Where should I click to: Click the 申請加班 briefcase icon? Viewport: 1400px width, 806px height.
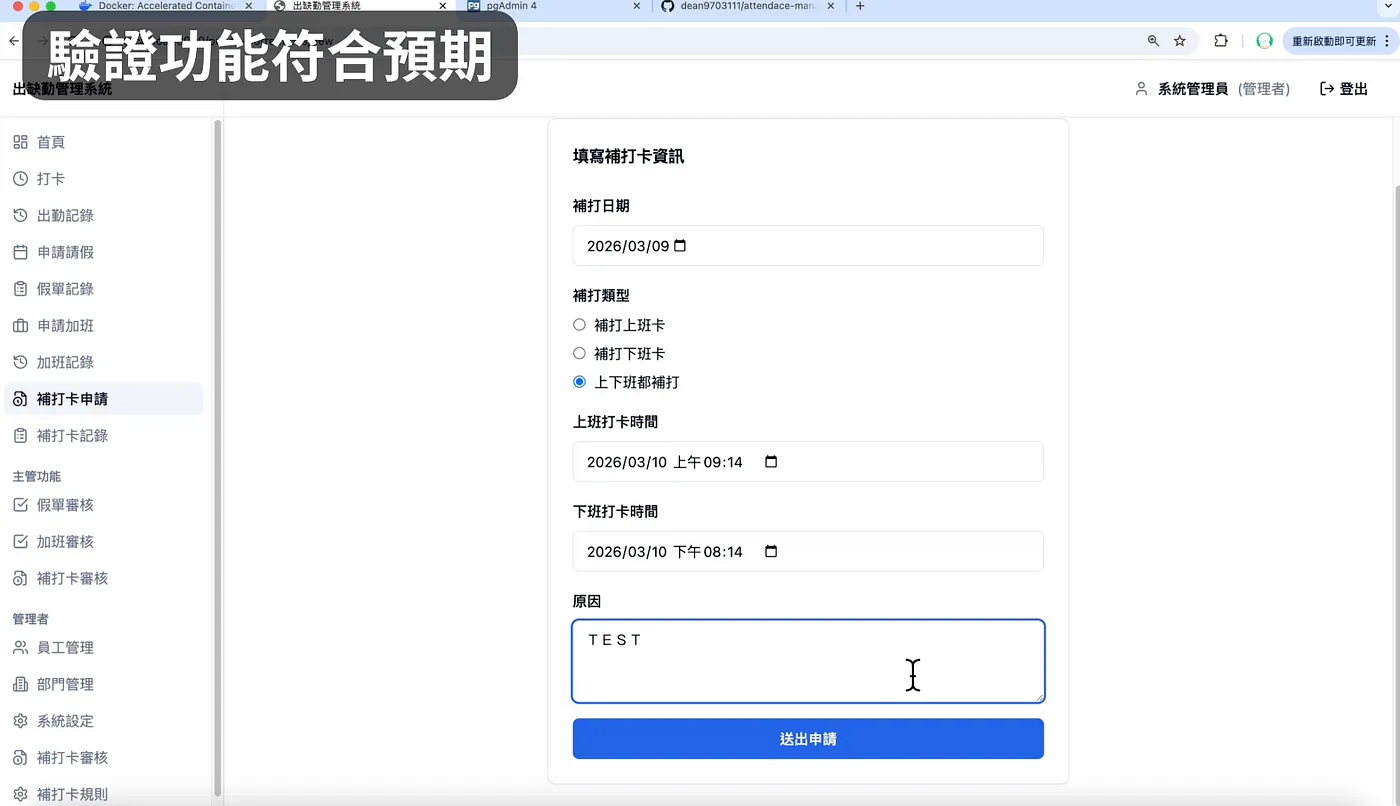[x=20, y=325]
